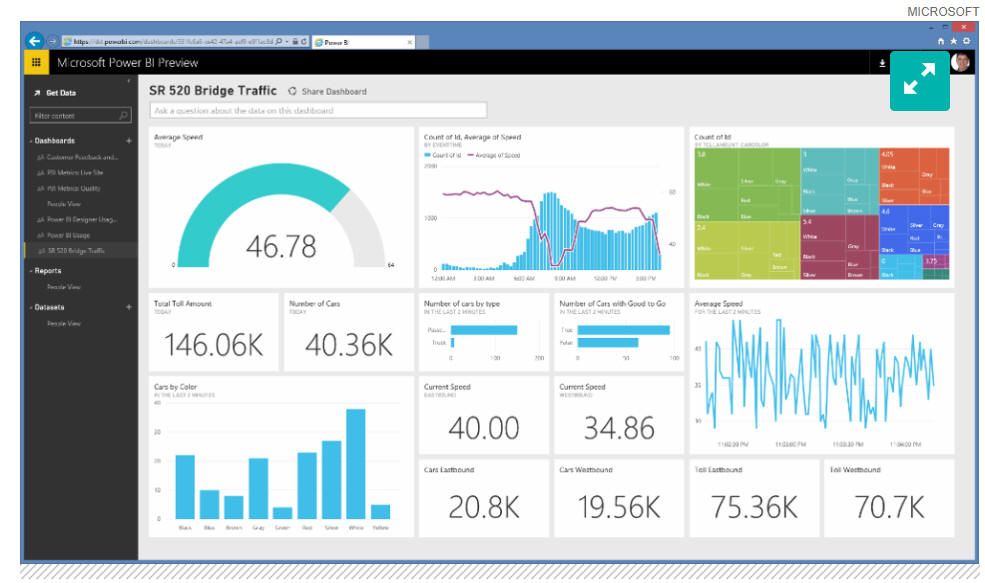
Task: Click the download icon in Power BI header
Action: click(882, 63)
